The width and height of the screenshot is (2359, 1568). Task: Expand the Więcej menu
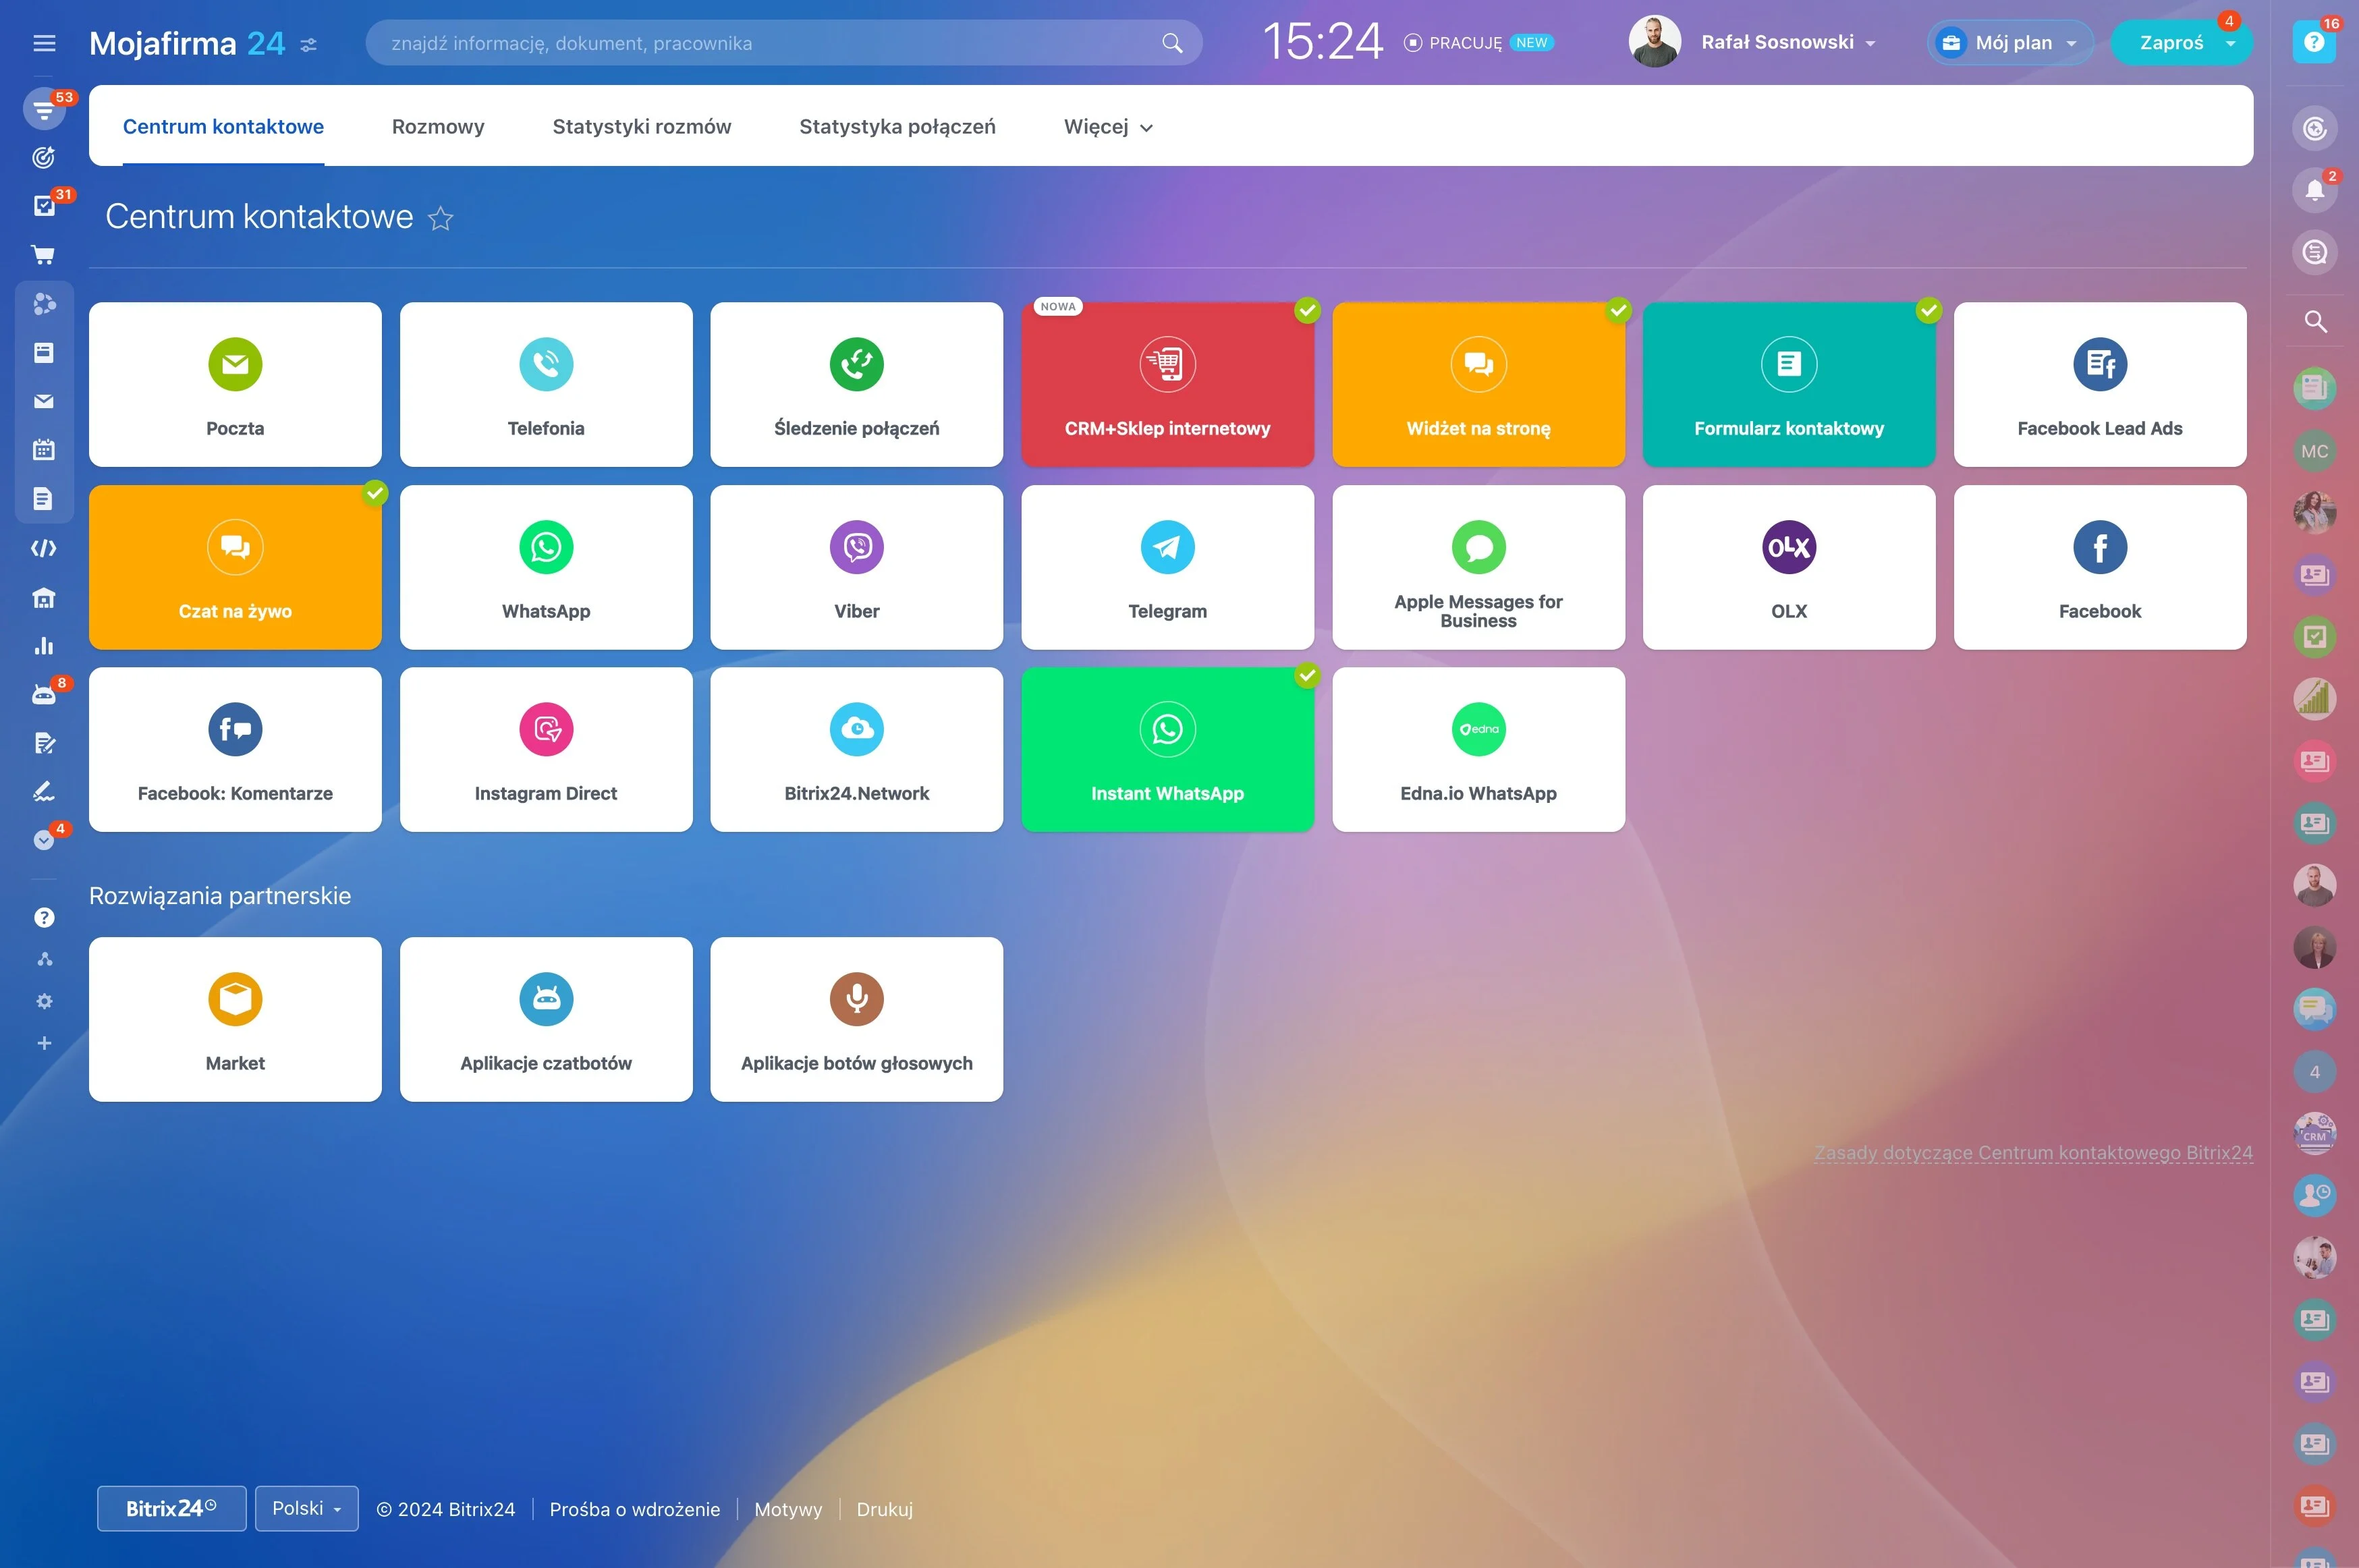[x=1108, y=127]
